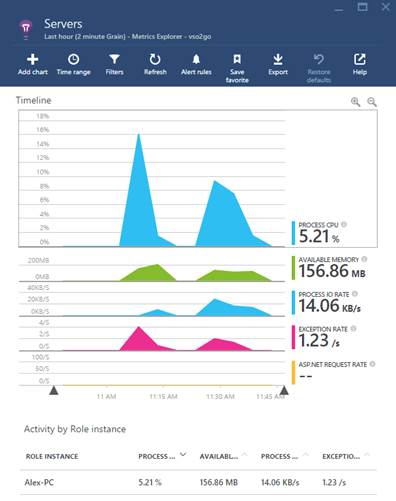The image size is (396, 501).
Task: Click info icon beside Process CPU
Action: pos(344,224)
